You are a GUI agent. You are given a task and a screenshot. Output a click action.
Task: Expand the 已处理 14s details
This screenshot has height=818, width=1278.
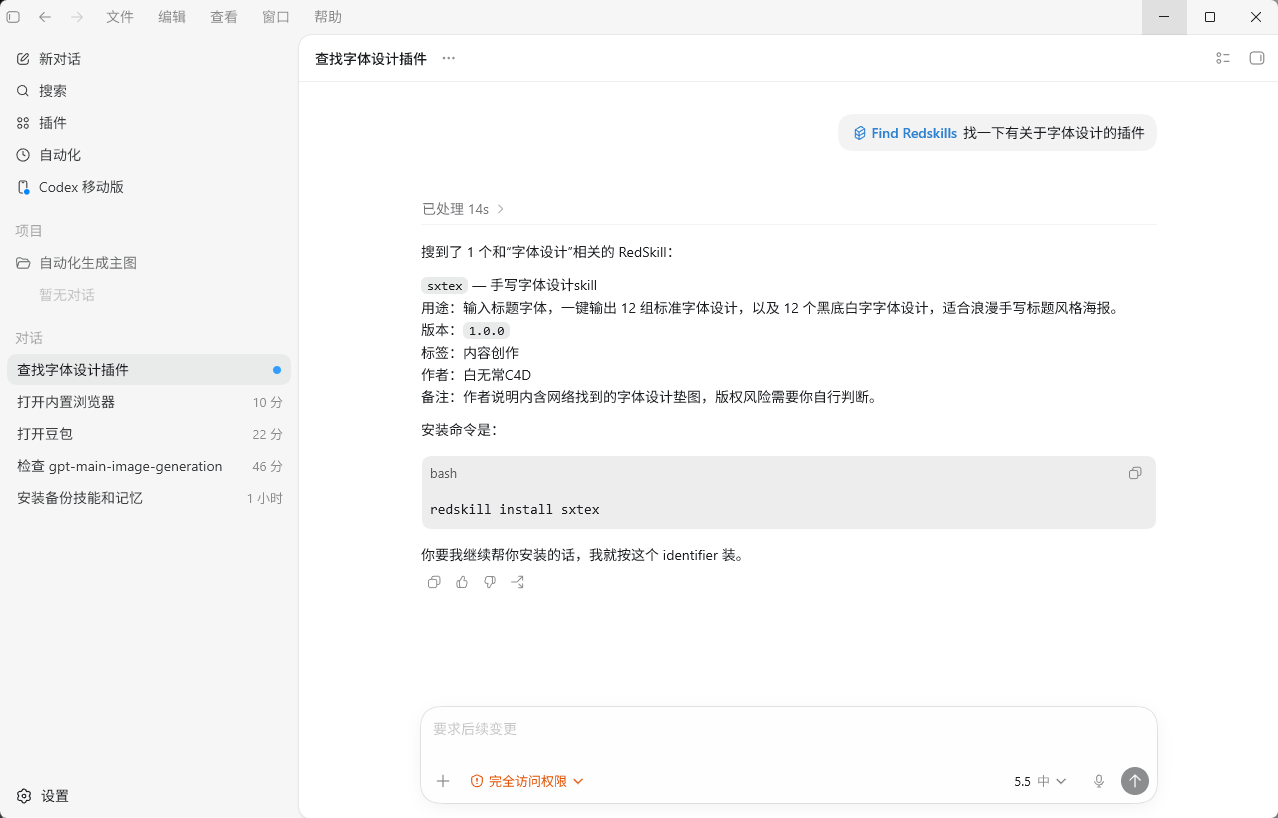pyautogui.click(x=464, y=209)
